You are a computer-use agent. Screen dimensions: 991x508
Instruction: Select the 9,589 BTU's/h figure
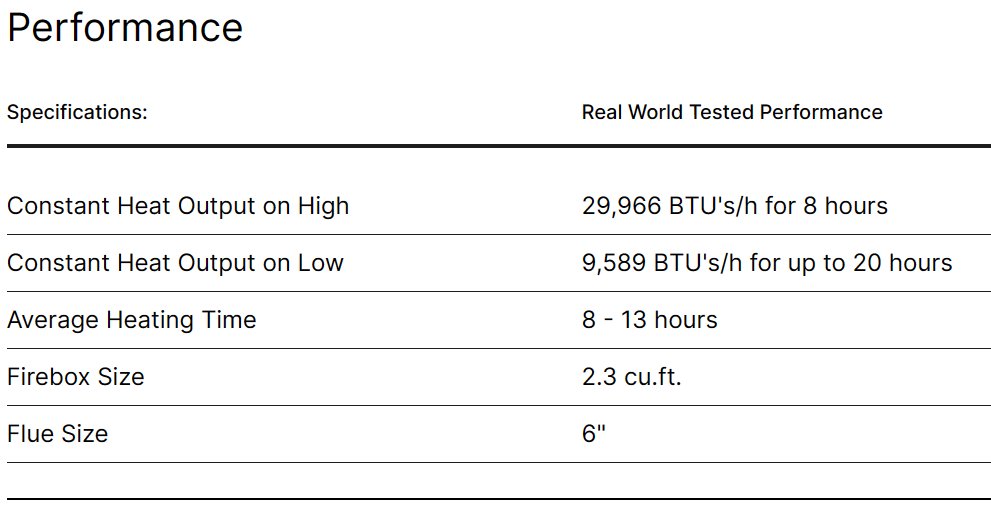click(x=663, y=263)
